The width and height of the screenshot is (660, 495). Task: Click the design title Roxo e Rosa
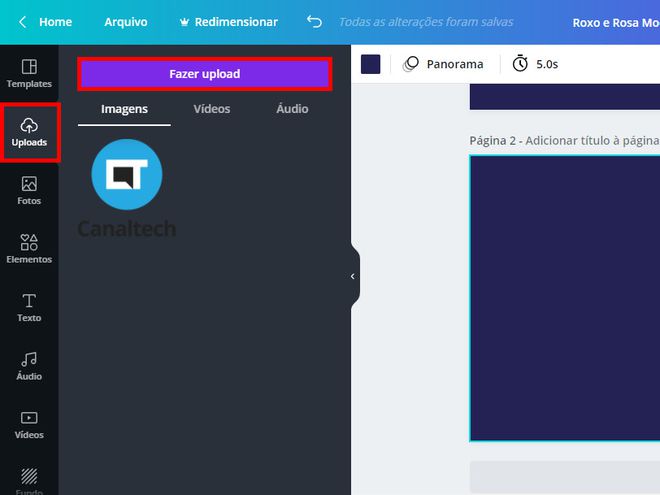pyautogui.click(x=616, y=23)
